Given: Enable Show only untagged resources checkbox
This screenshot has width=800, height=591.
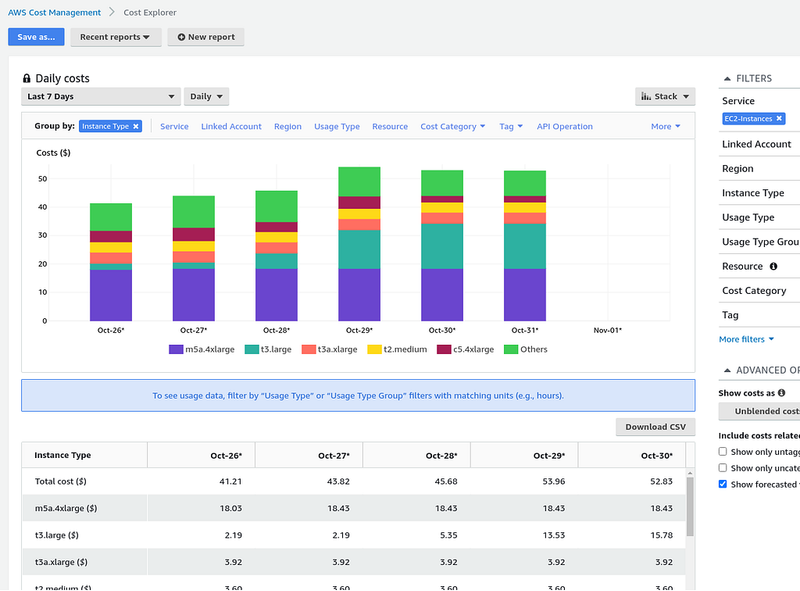Looking at the screenshot, I should click(723, 451).
